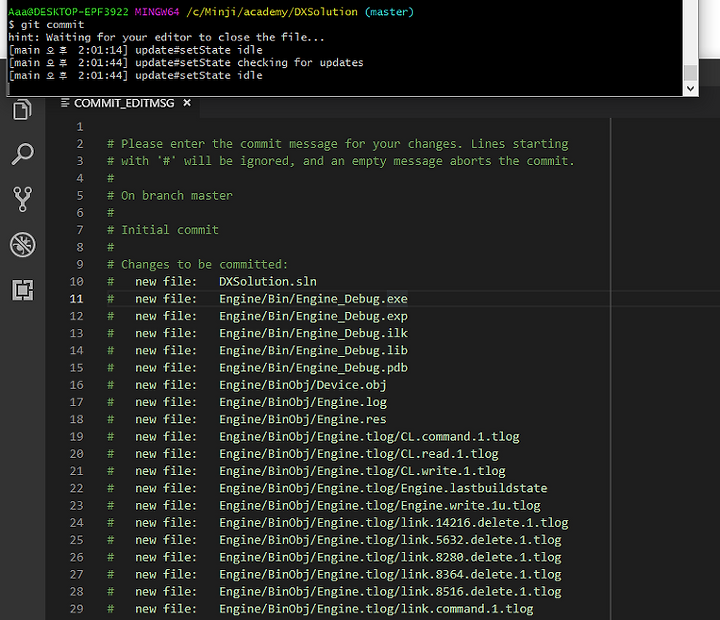Open the Source Control branch icon
Image resolution: width=720 pixels, height=620 pixels.
click(22, 199)
